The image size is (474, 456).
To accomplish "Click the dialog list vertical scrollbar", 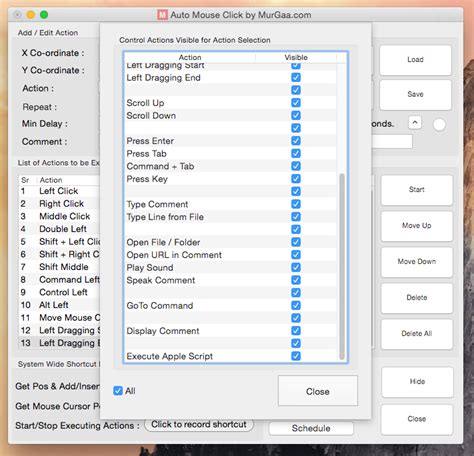I will (342, 266).
